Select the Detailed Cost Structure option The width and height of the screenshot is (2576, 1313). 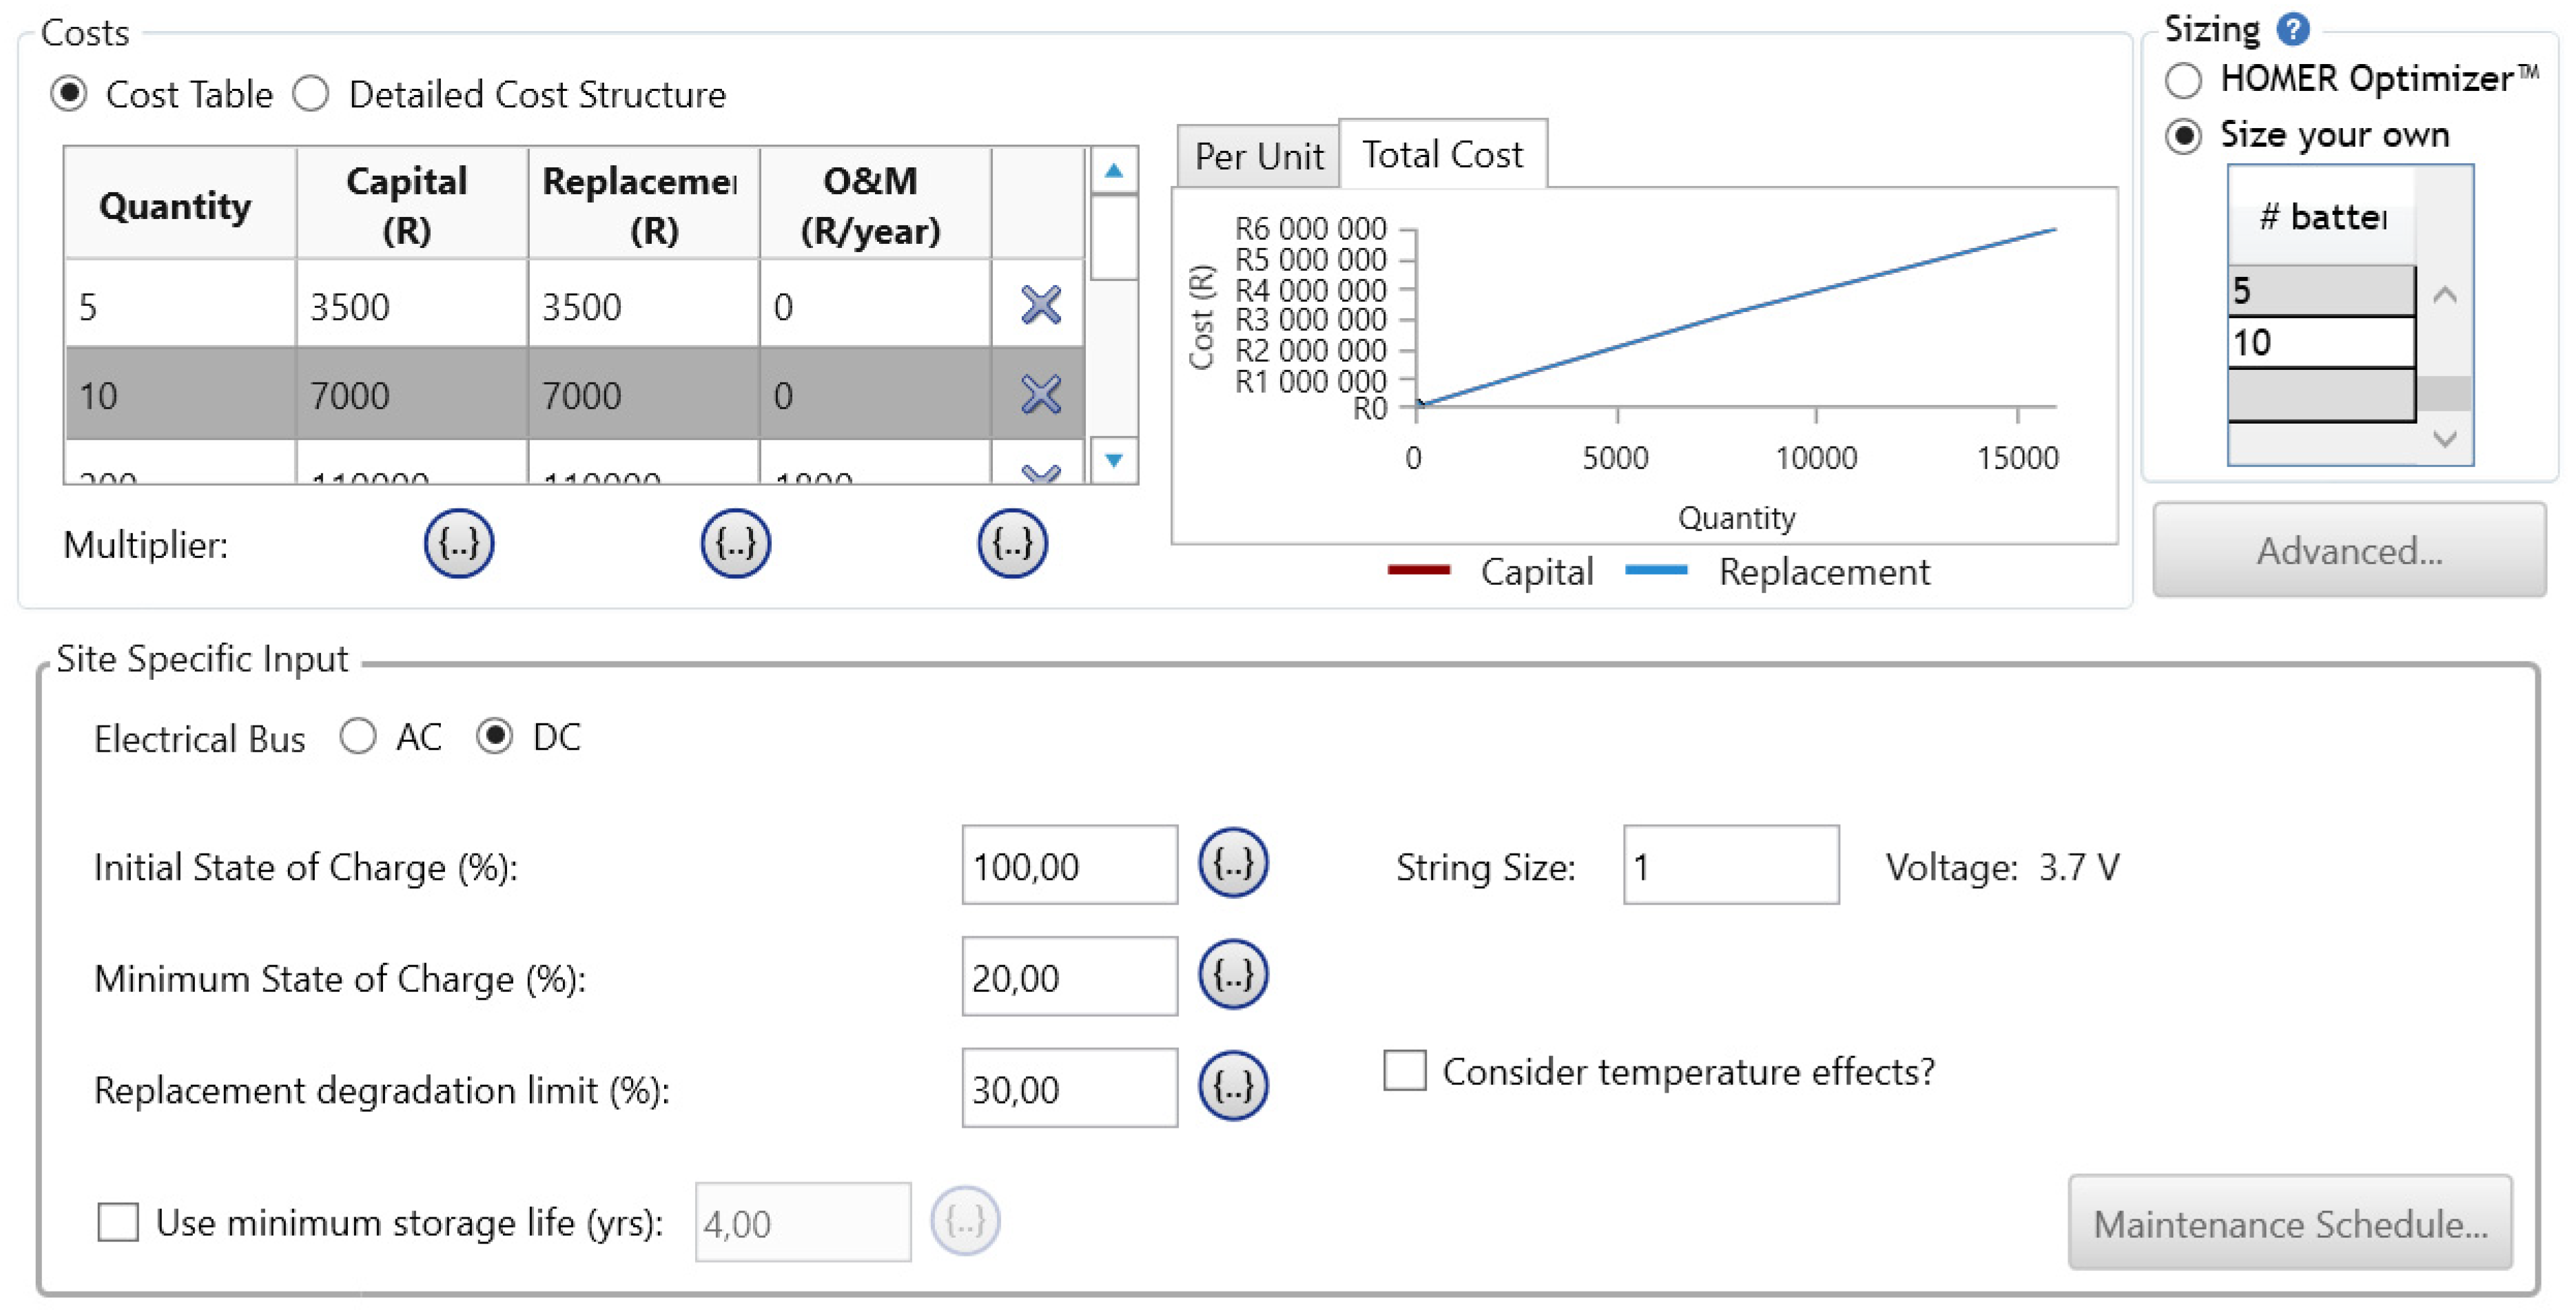(312, 94)
